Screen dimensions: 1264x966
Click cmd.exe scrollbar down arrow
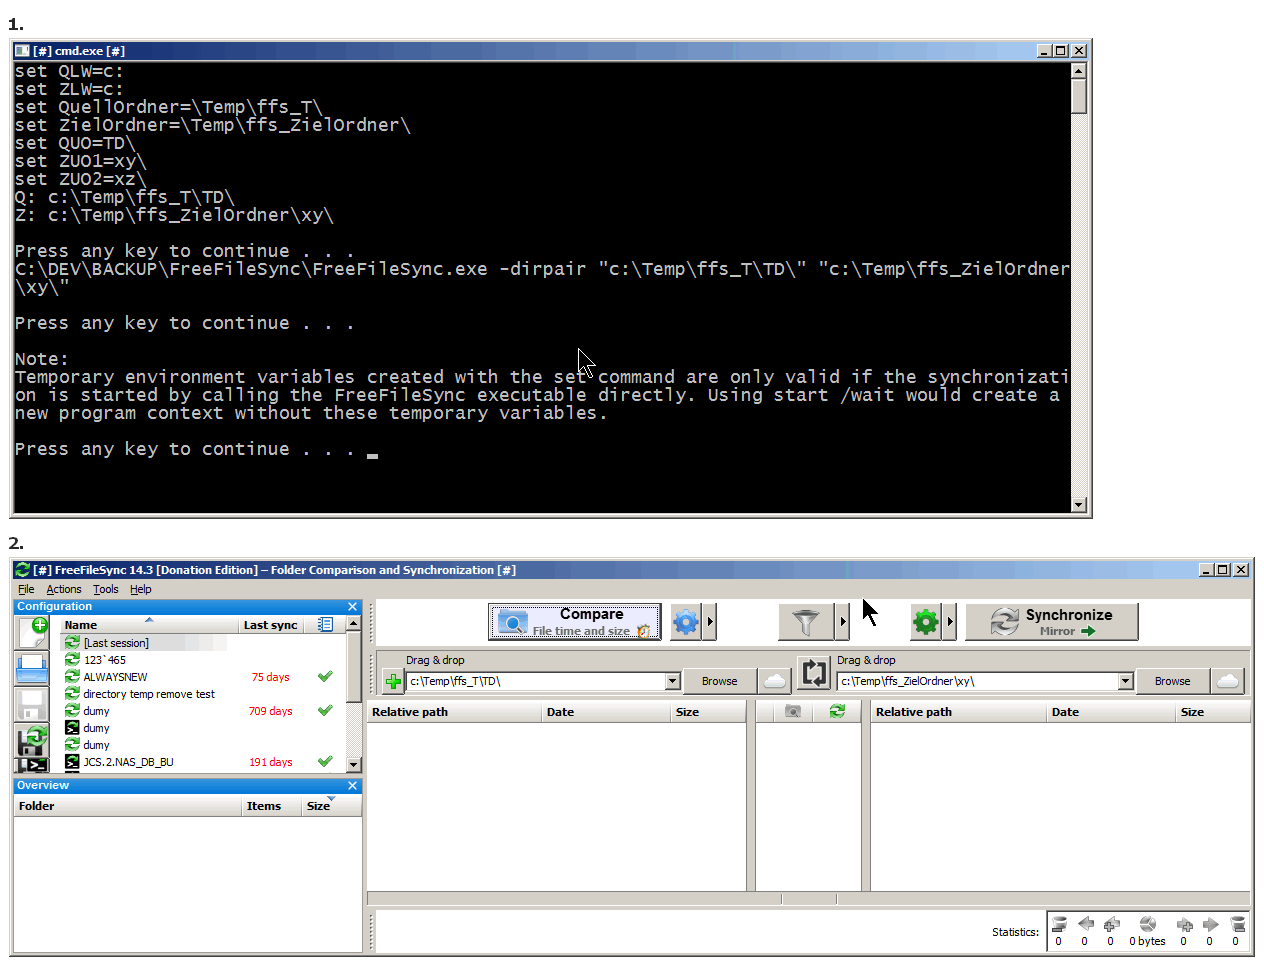1078,505
